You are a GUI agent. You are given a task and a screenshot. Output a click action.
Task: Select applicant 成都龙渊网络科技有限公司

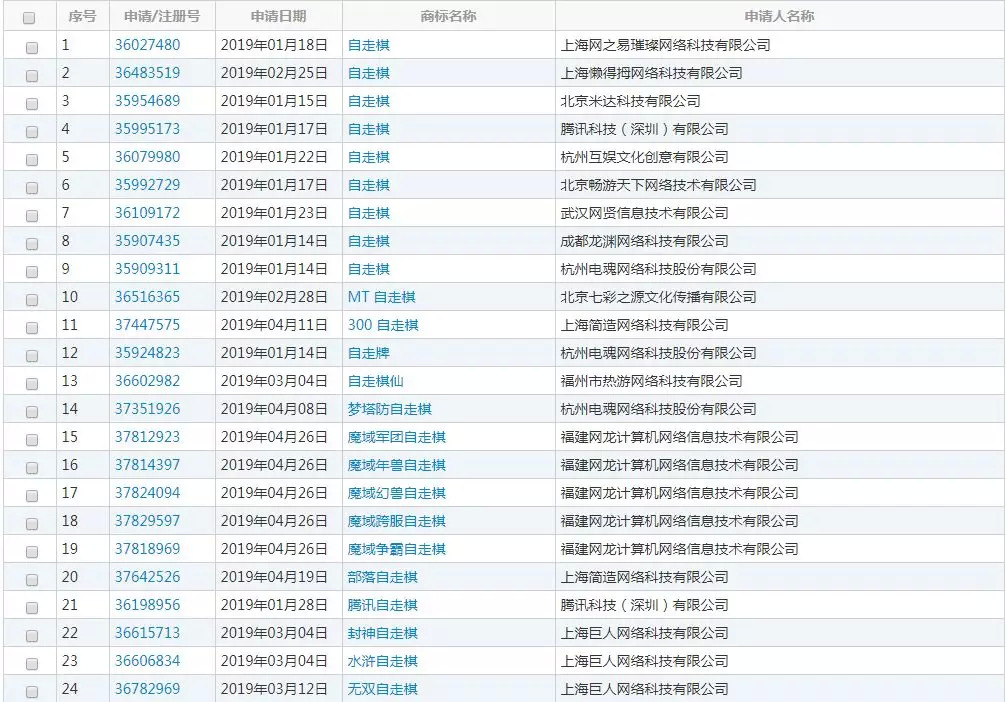point(645,241)
